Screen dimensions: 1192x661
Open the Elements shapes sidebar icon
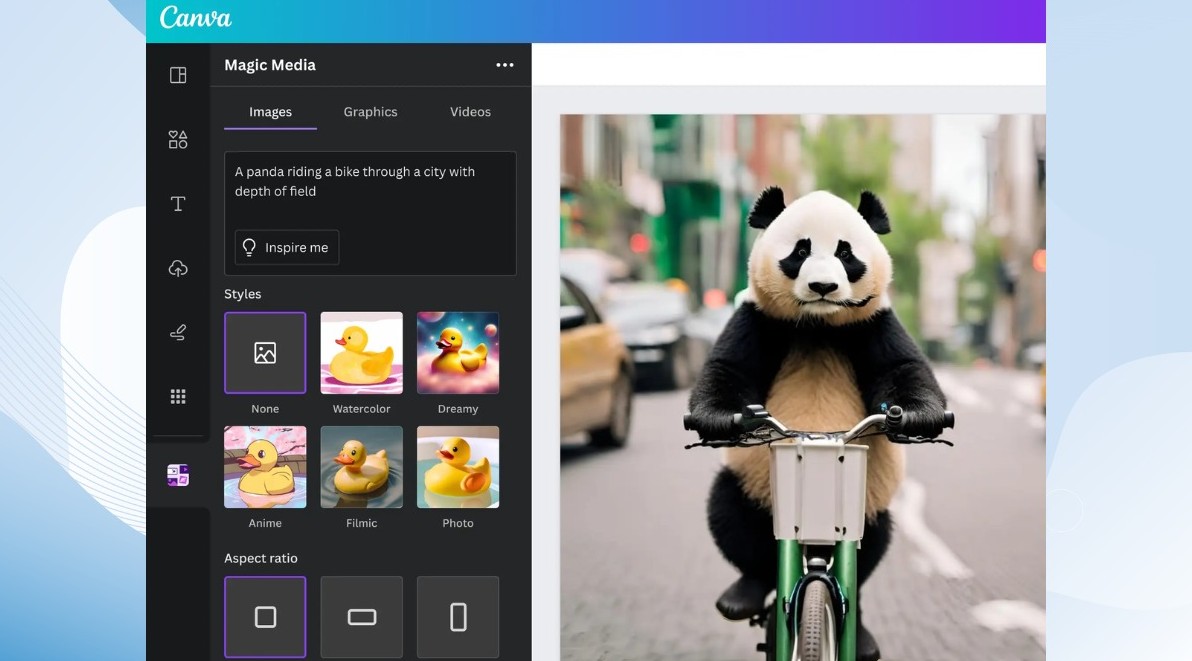178,140
